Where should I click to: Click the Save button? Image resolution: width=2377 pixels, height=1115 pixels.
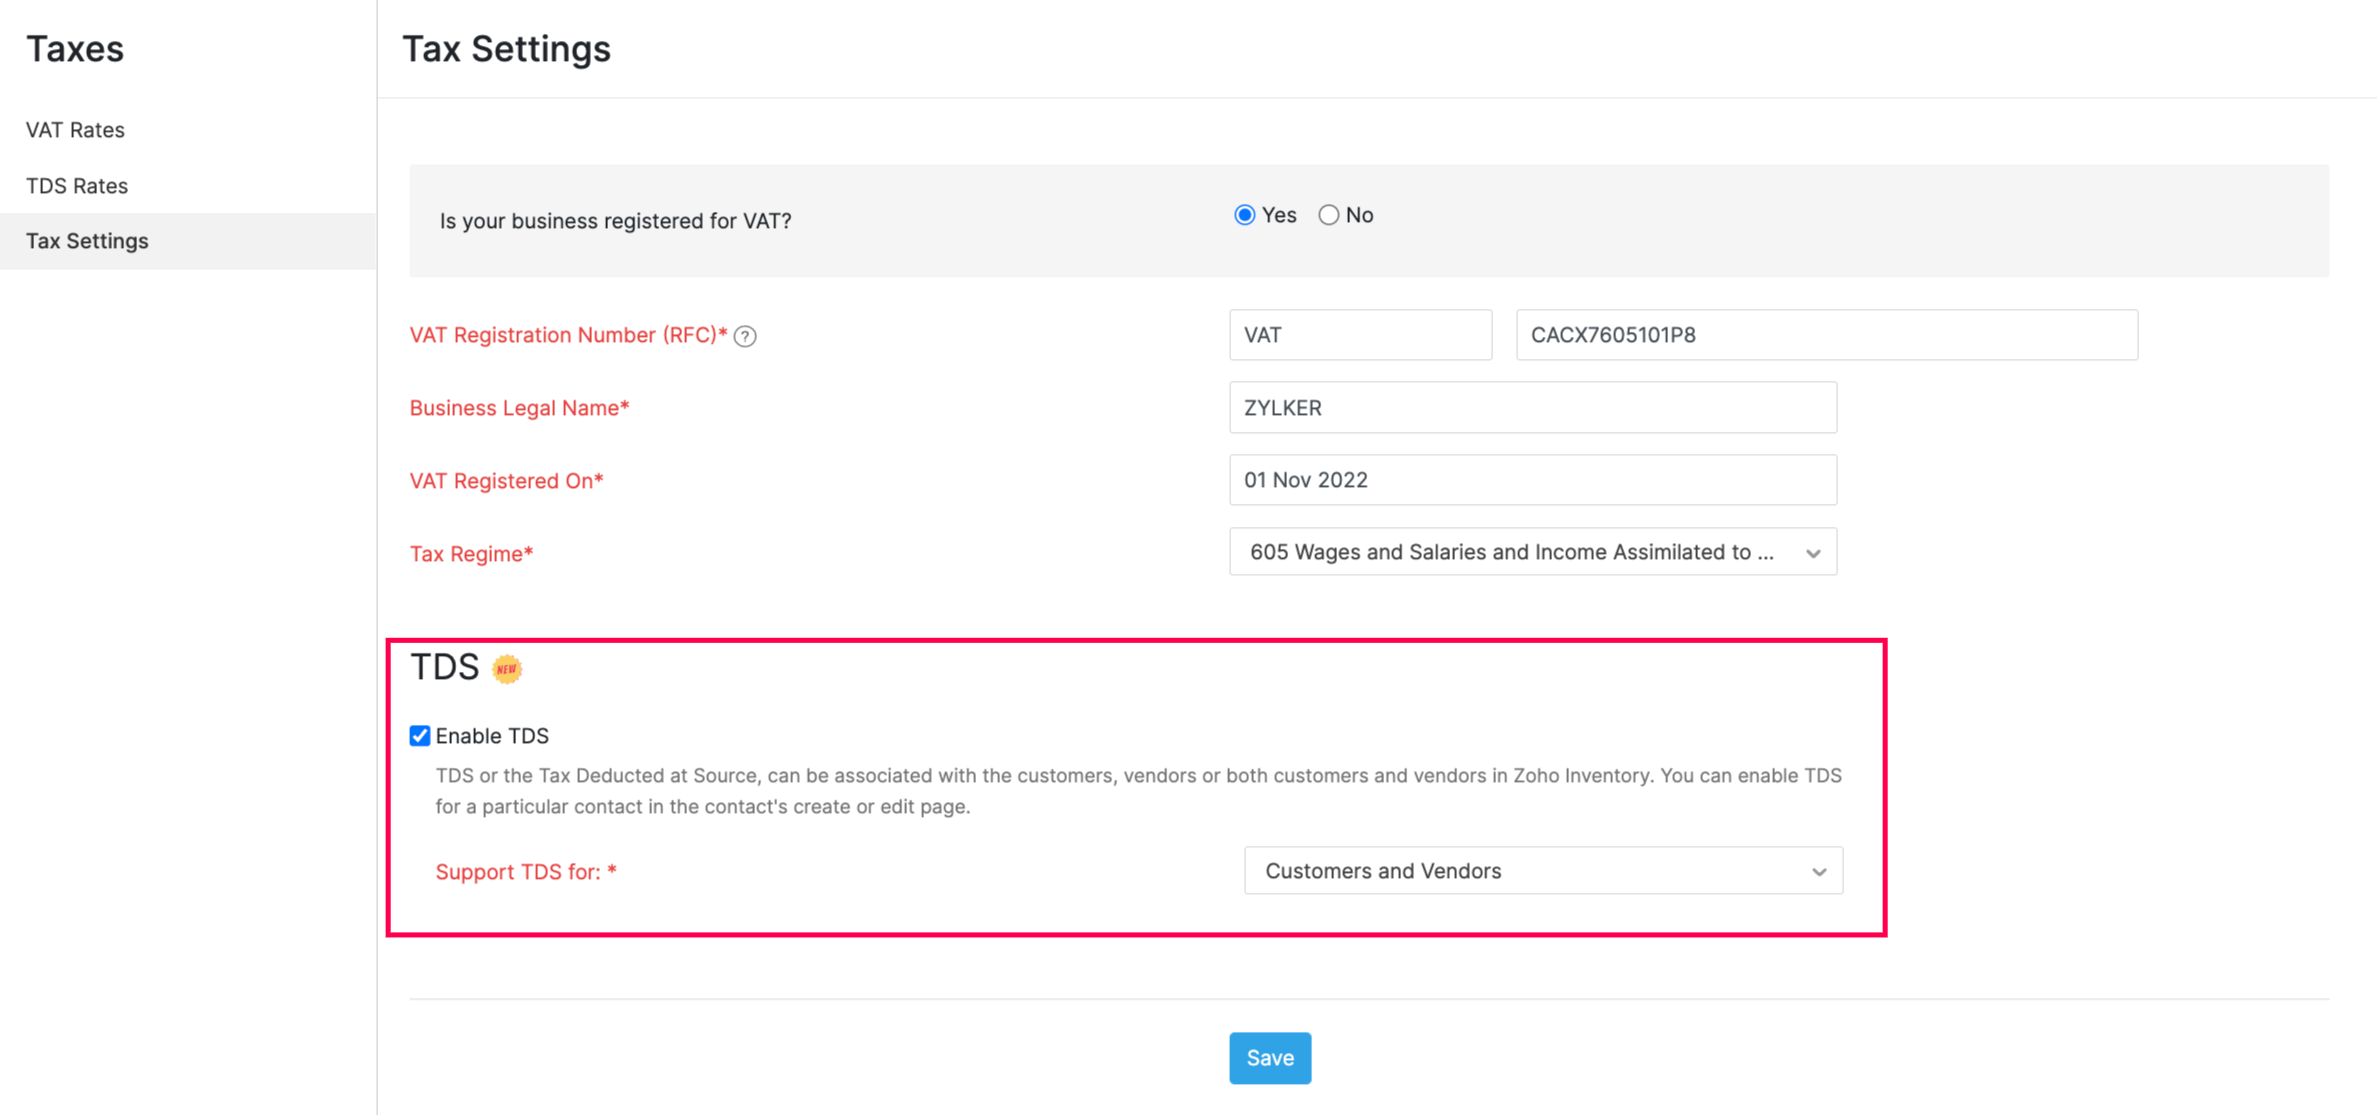(1270, 1057)
